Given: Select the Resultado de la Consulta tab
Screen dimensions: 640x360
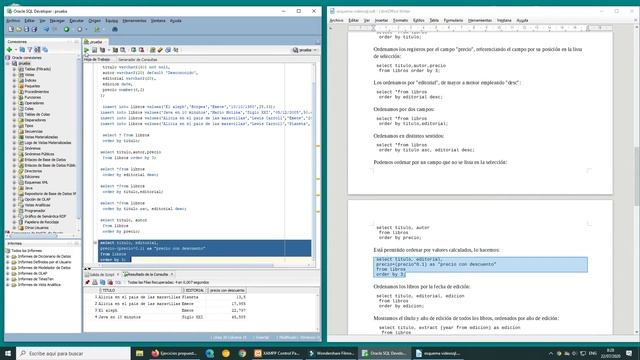Looking at the screenshot, I should click(149, 274).
